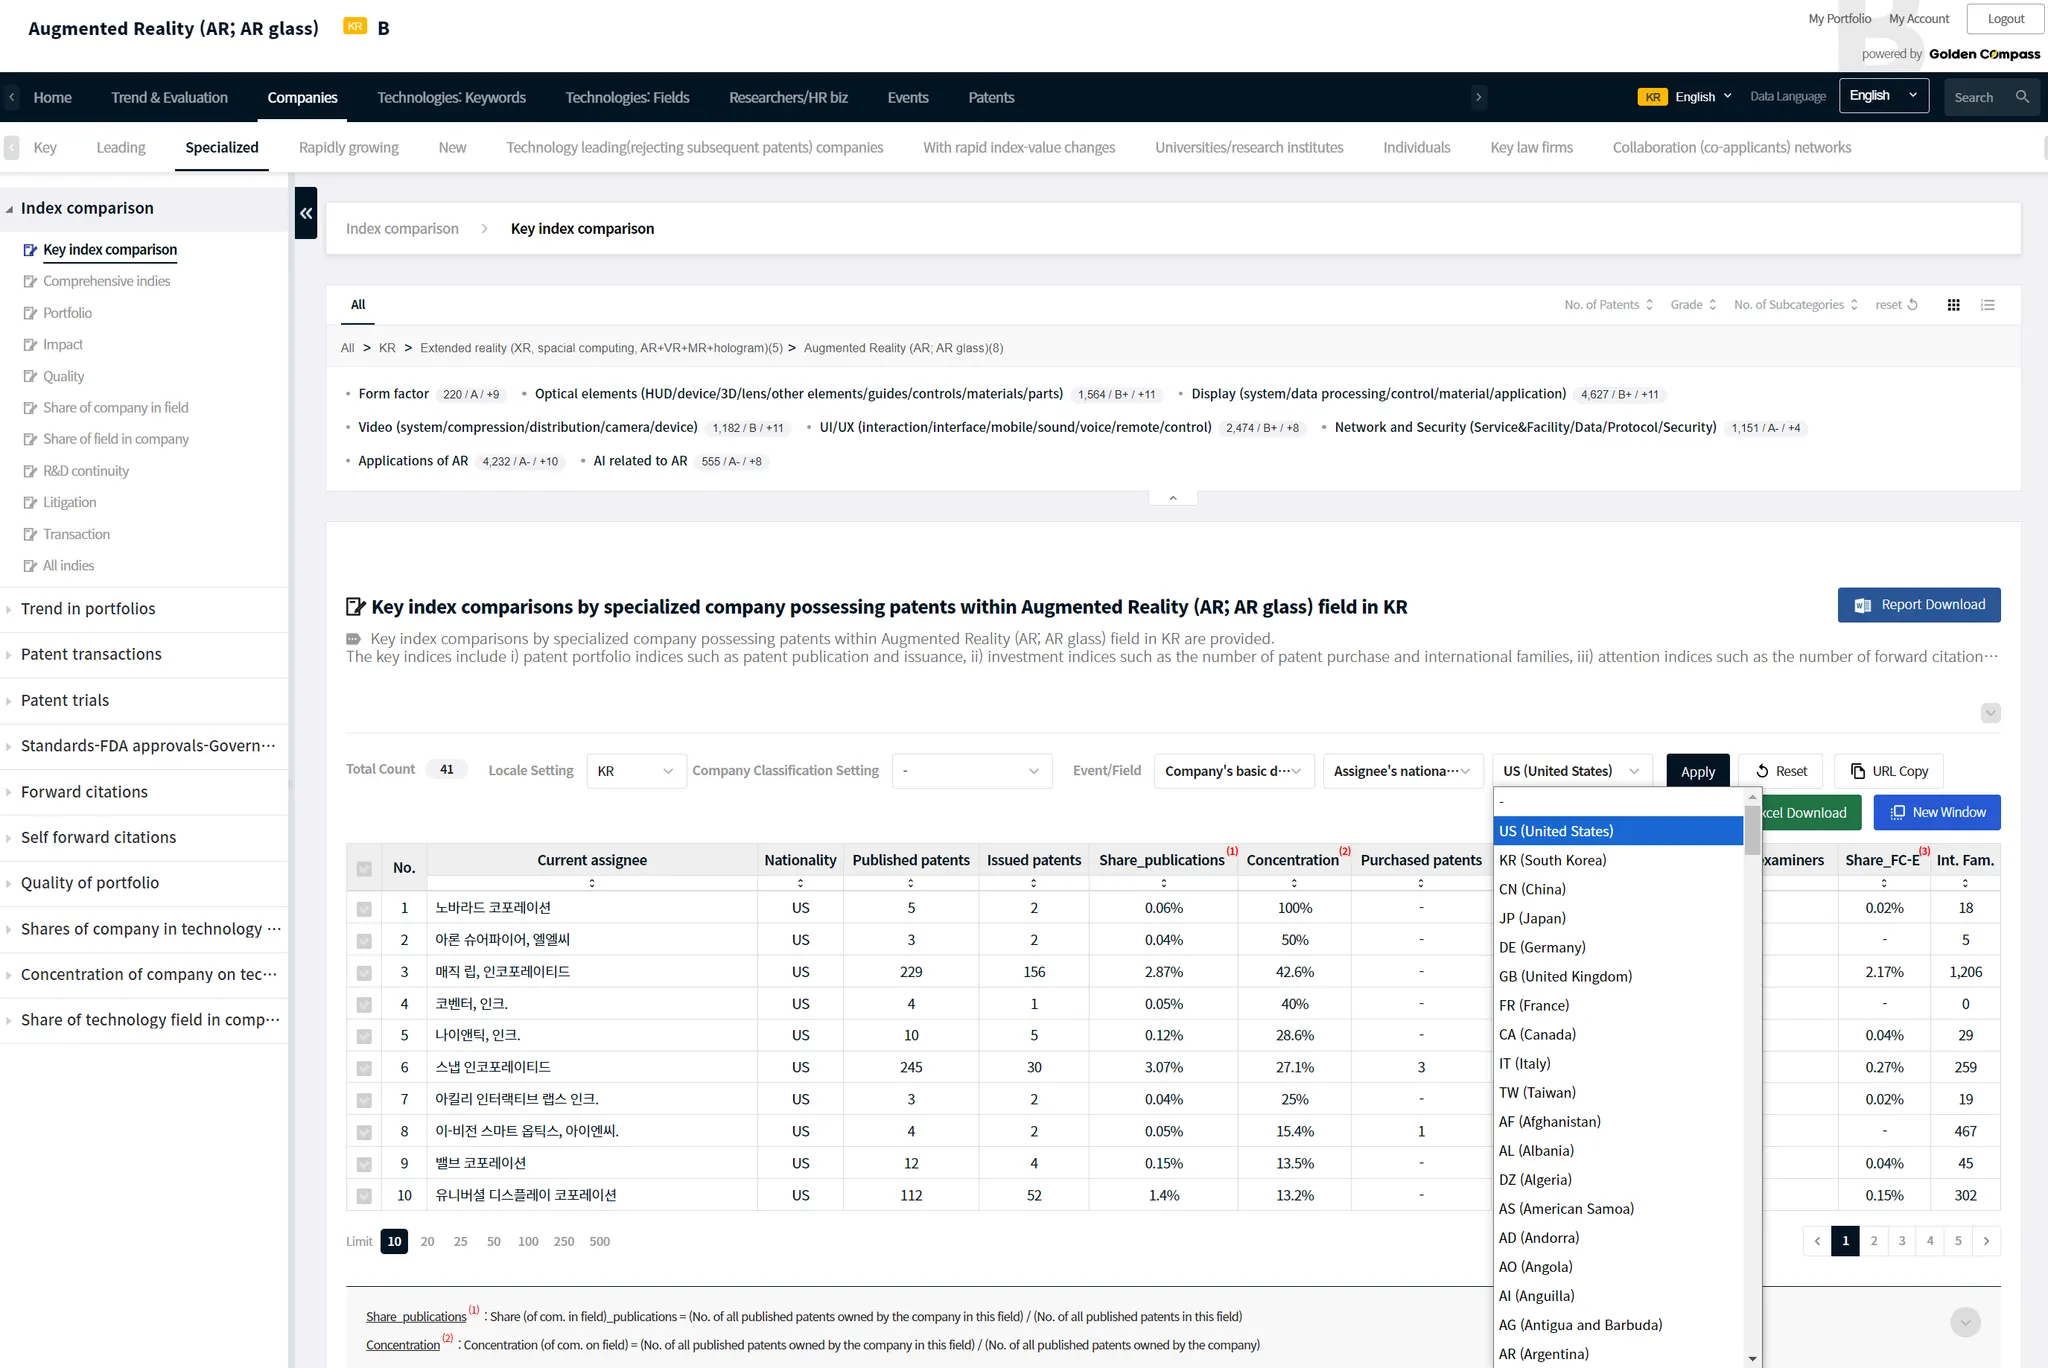
Task: Check the checkbox for row 6
Action: point(364,1068)
